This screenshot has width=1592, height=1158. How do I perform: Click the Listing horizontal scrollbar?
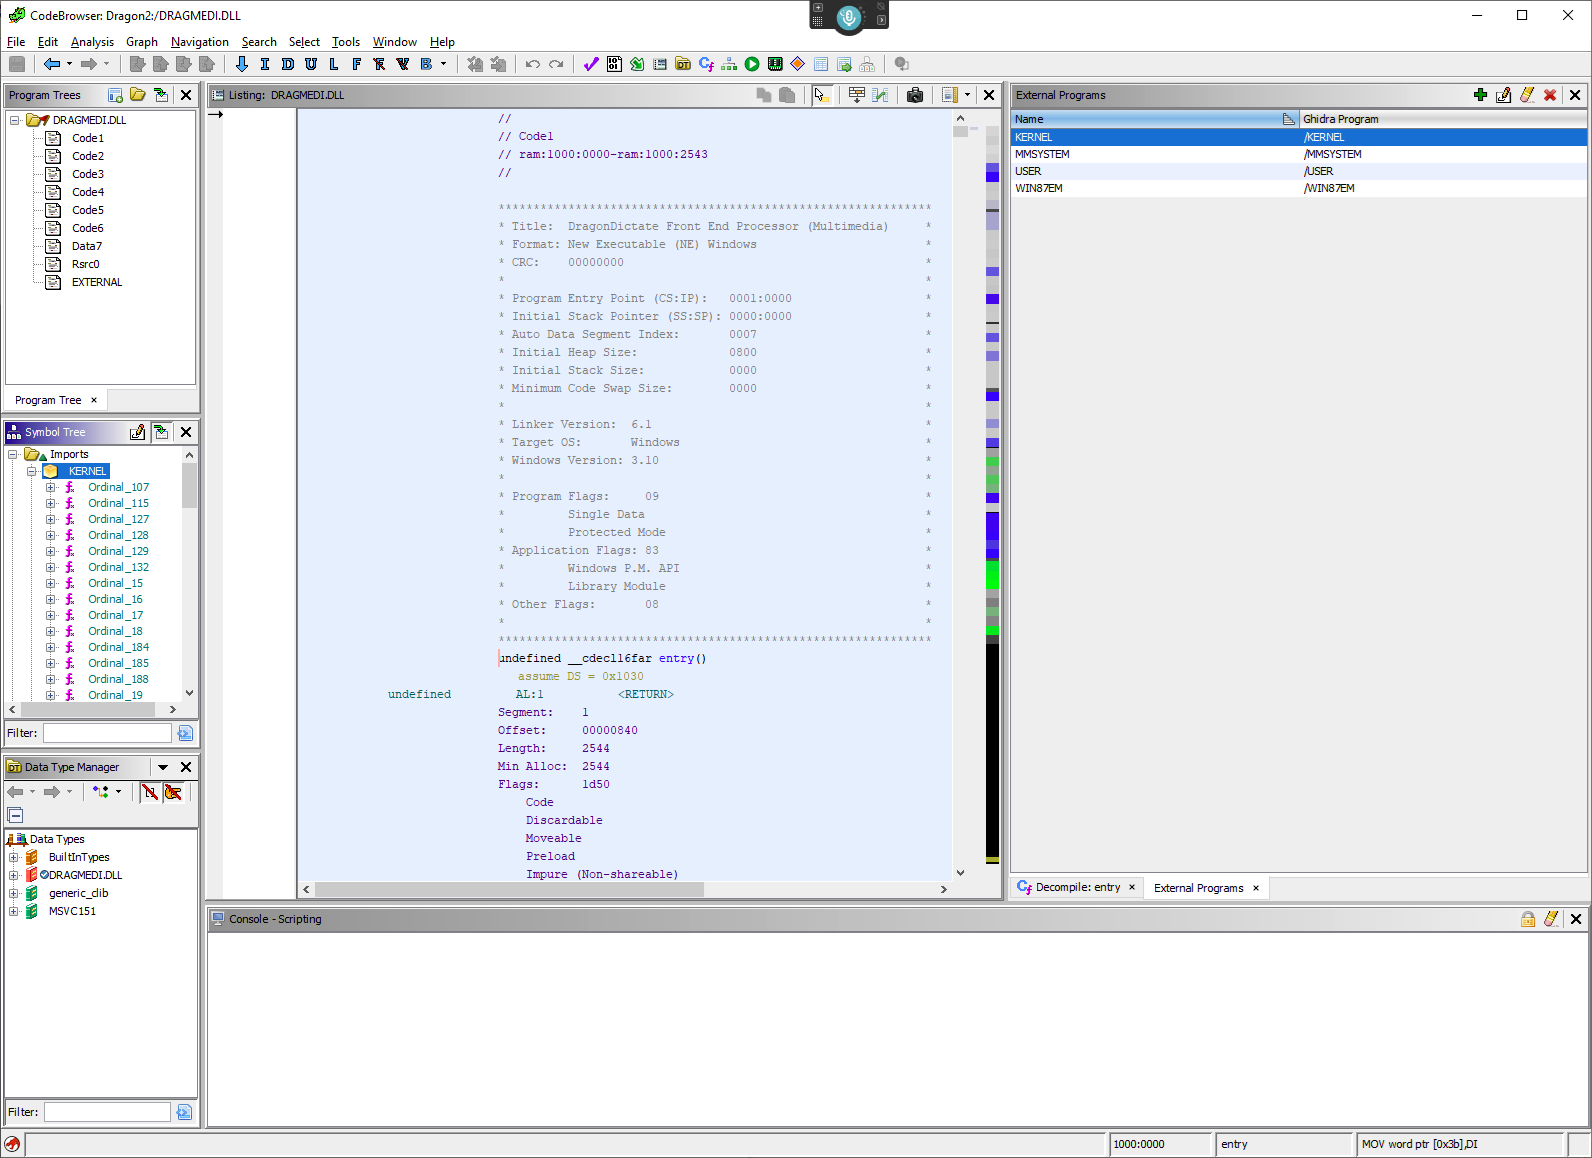510,889
